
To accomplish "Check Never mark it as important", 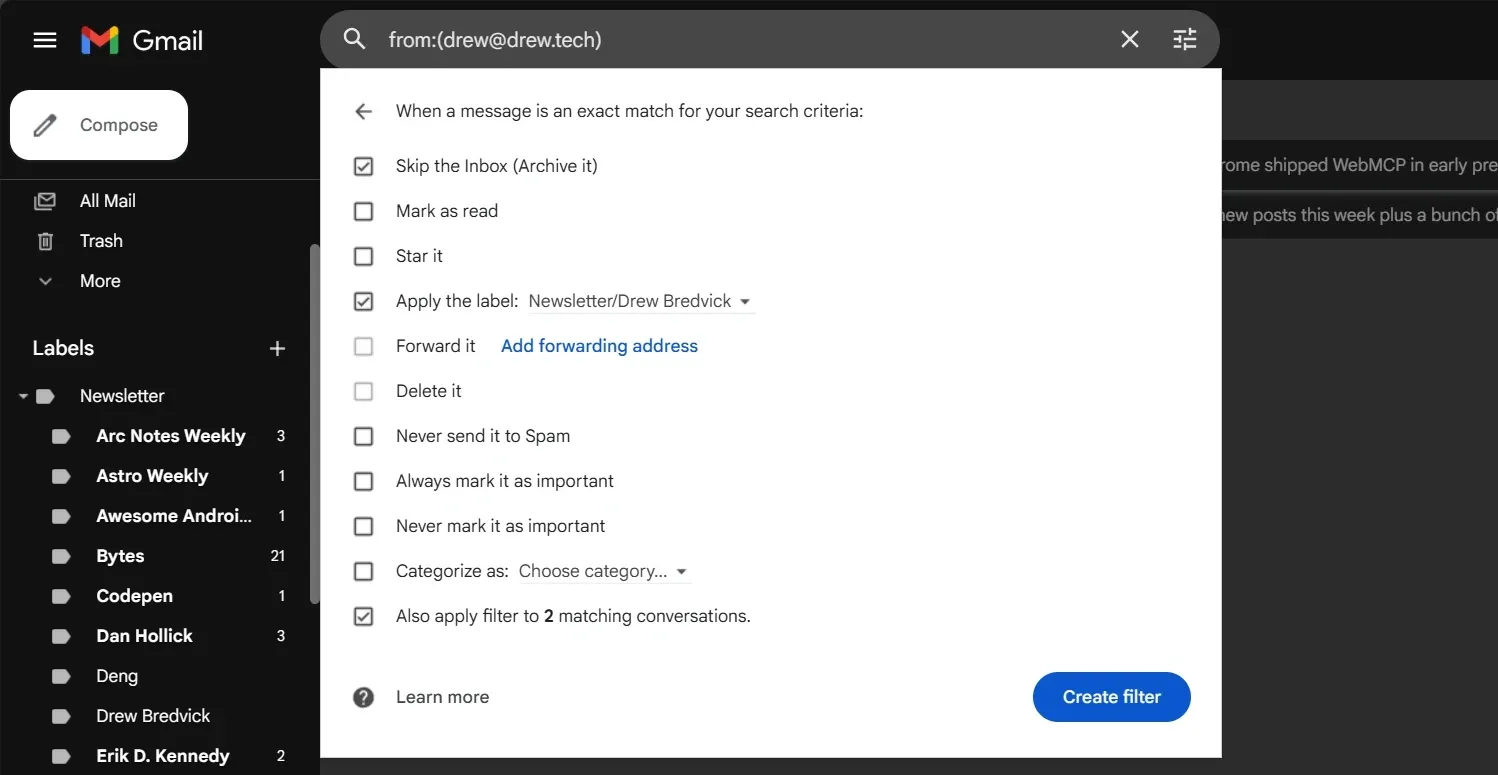I will 363,526.
